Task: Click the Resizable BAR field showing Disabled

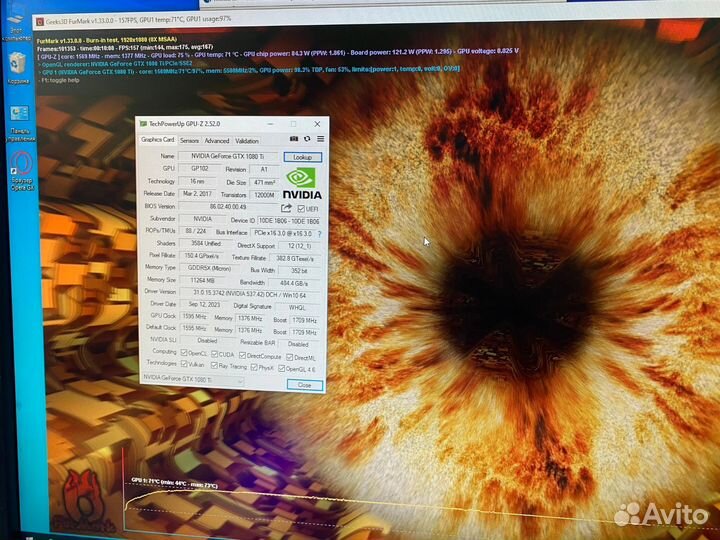Action: (x=298, y=343)
